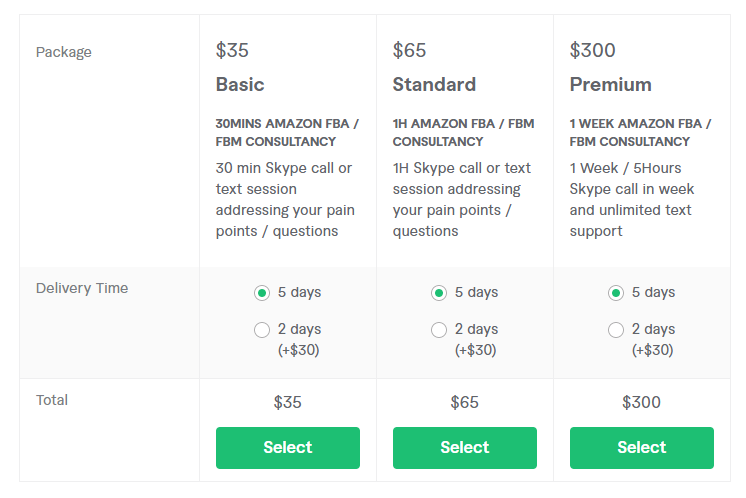Select 5 days delivery for Premium package
The height and width of the screenshot is (498, 746).
(x=616, y=293)
